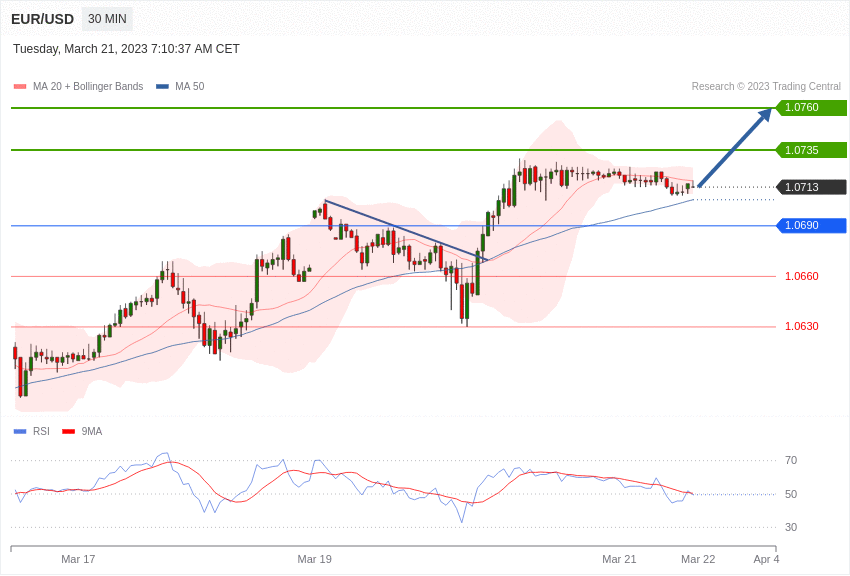Toggle the '9MA' legend label
850x576 pixels.
[92, 431]
